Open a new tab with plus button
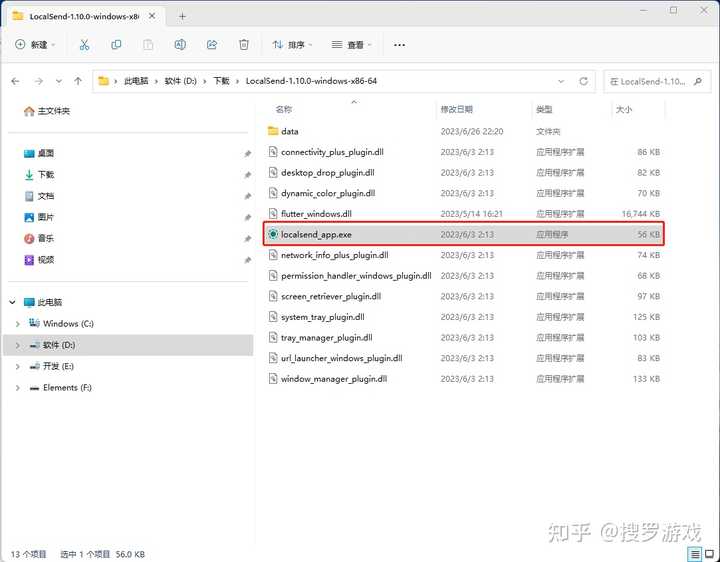720x562 pixels. point(182,16)
